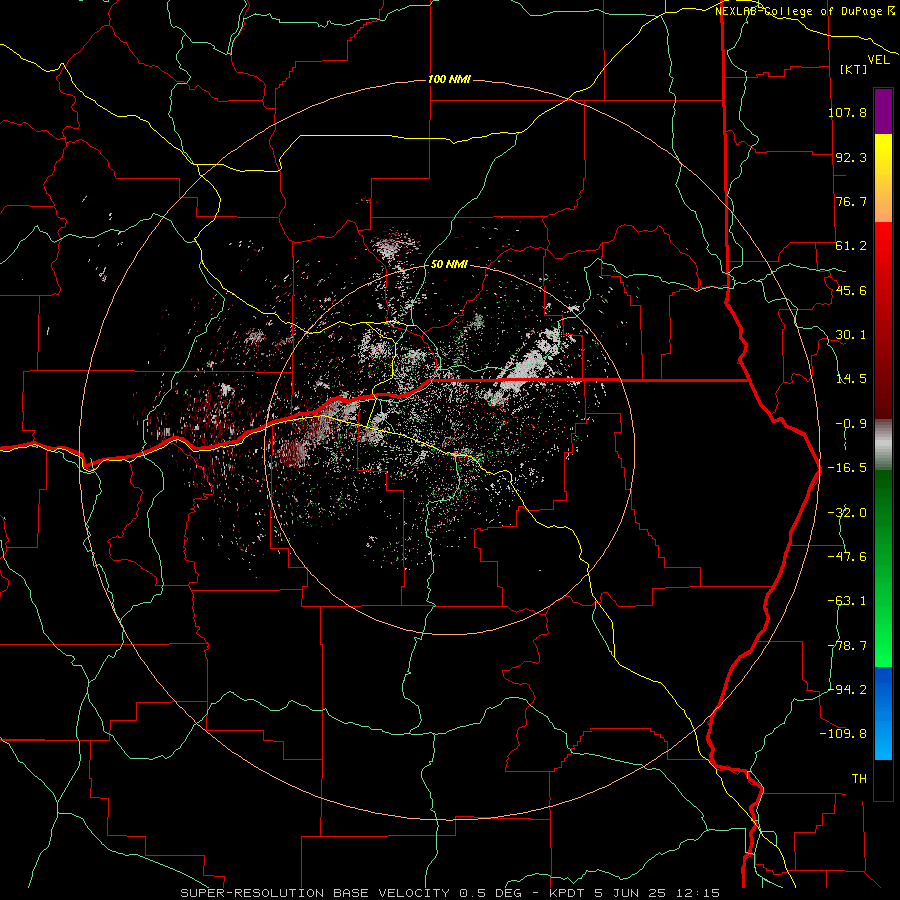Viewport: 900px width, 900px height.
Task: Click the -78.7 velocity scale value
Action: pyautogui.click(x=847, y=646)
